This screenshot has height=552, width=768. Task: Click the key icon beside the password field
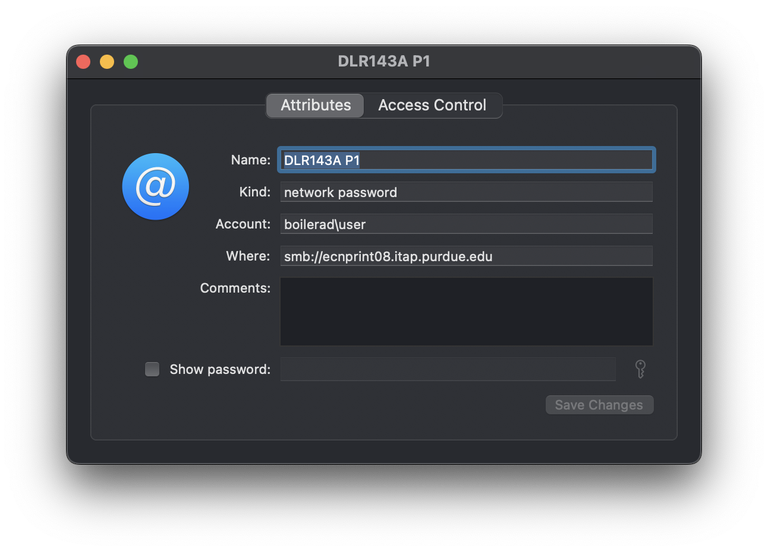tap(640, 369)
